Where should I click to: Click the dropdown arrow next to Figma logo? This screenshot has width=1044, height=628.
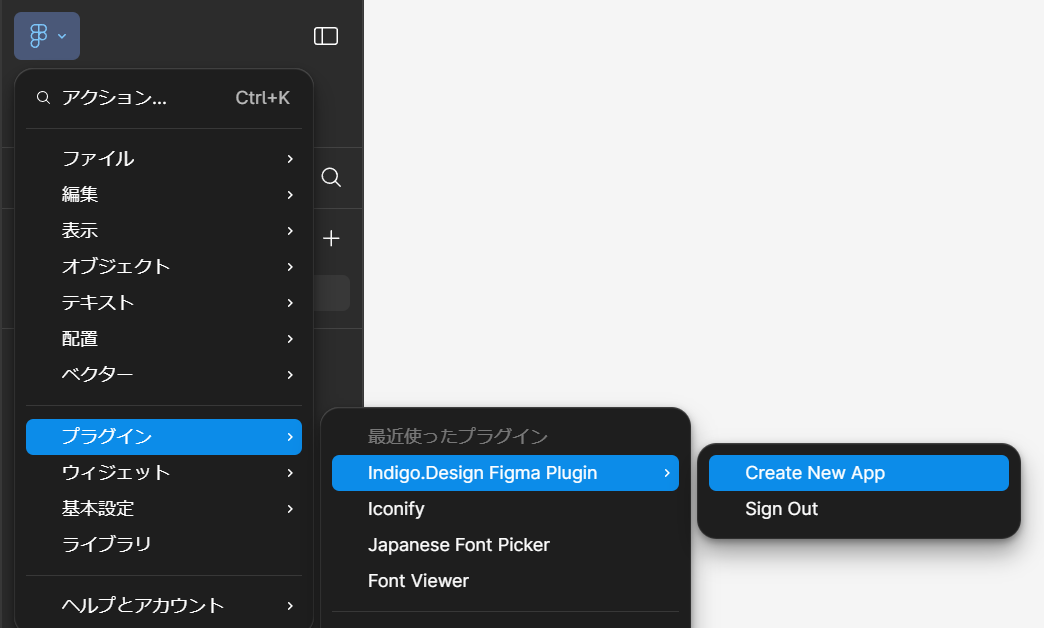pos(62,36)
